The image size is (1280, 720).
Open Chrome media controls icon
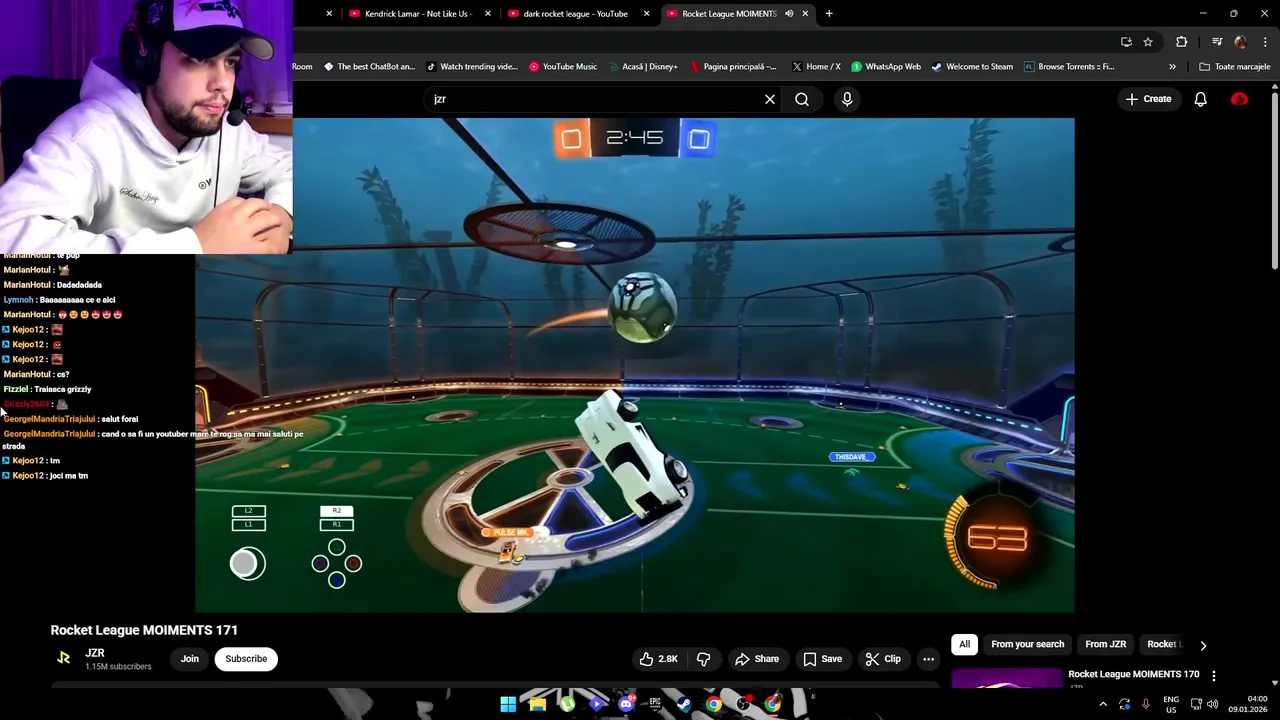(1217, 42)
